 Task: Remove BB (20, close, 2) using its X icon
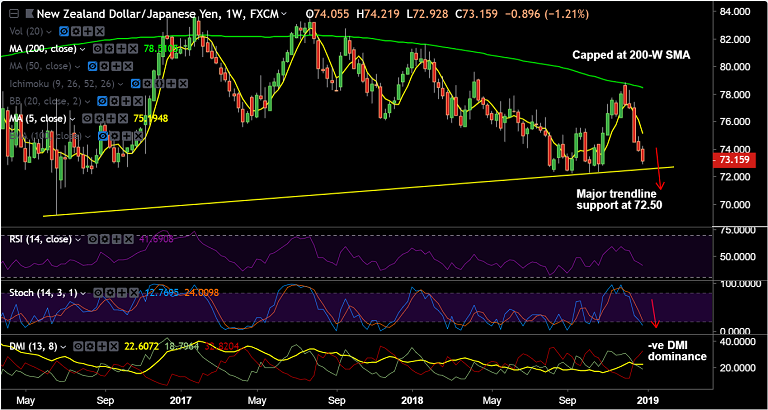click(138, 101)
